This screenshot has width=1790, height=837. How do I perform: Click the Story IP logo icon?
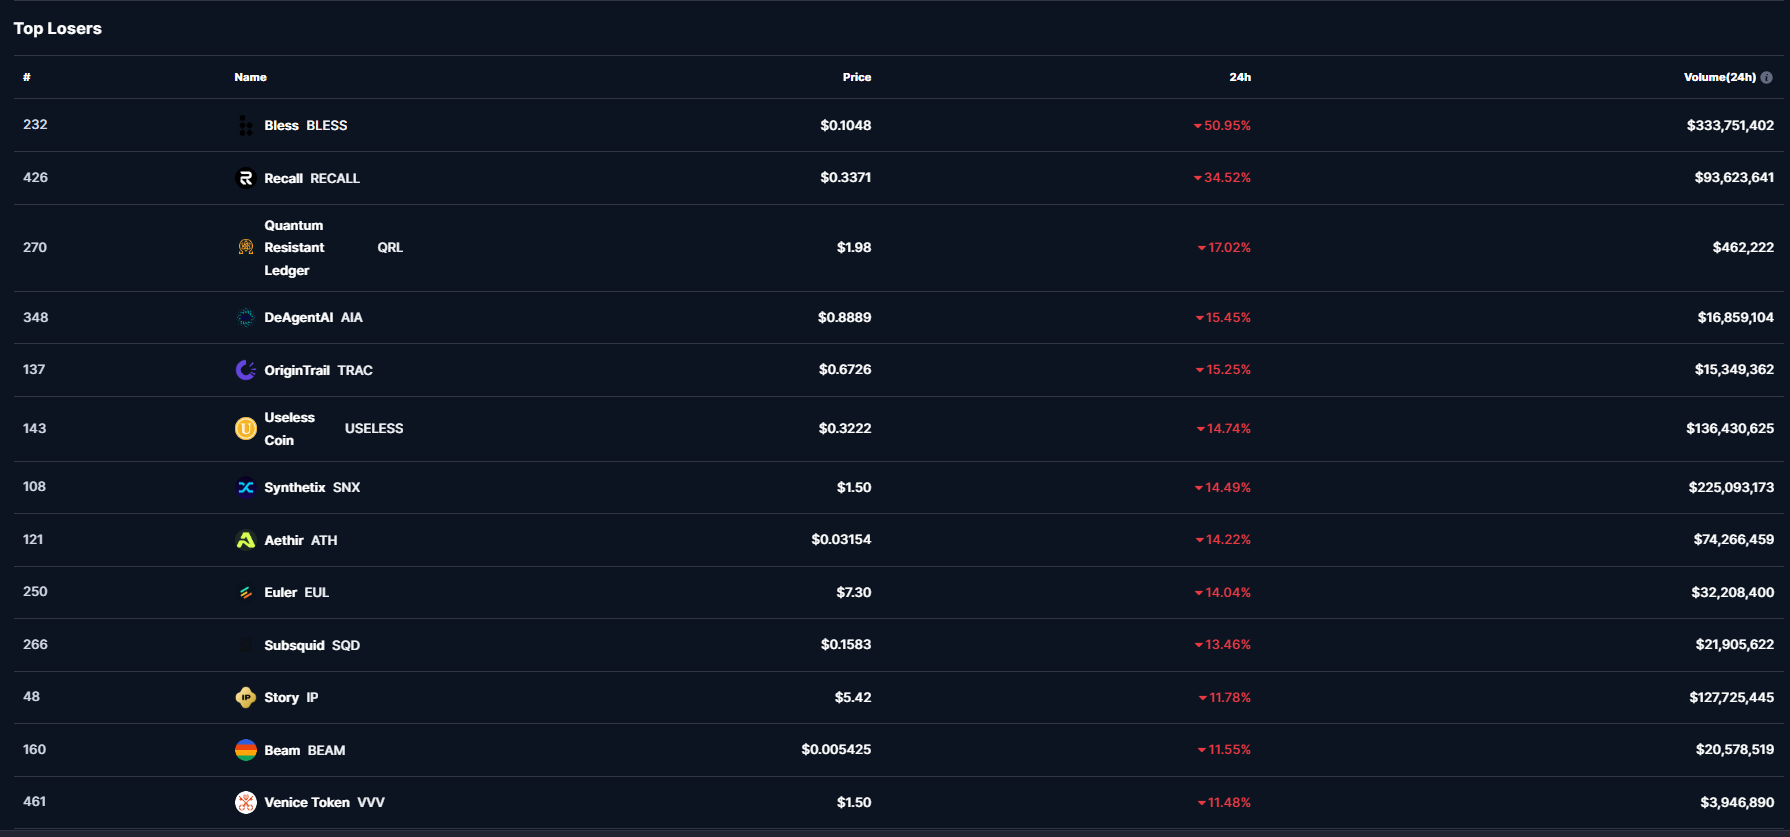(x=246, y=698)
